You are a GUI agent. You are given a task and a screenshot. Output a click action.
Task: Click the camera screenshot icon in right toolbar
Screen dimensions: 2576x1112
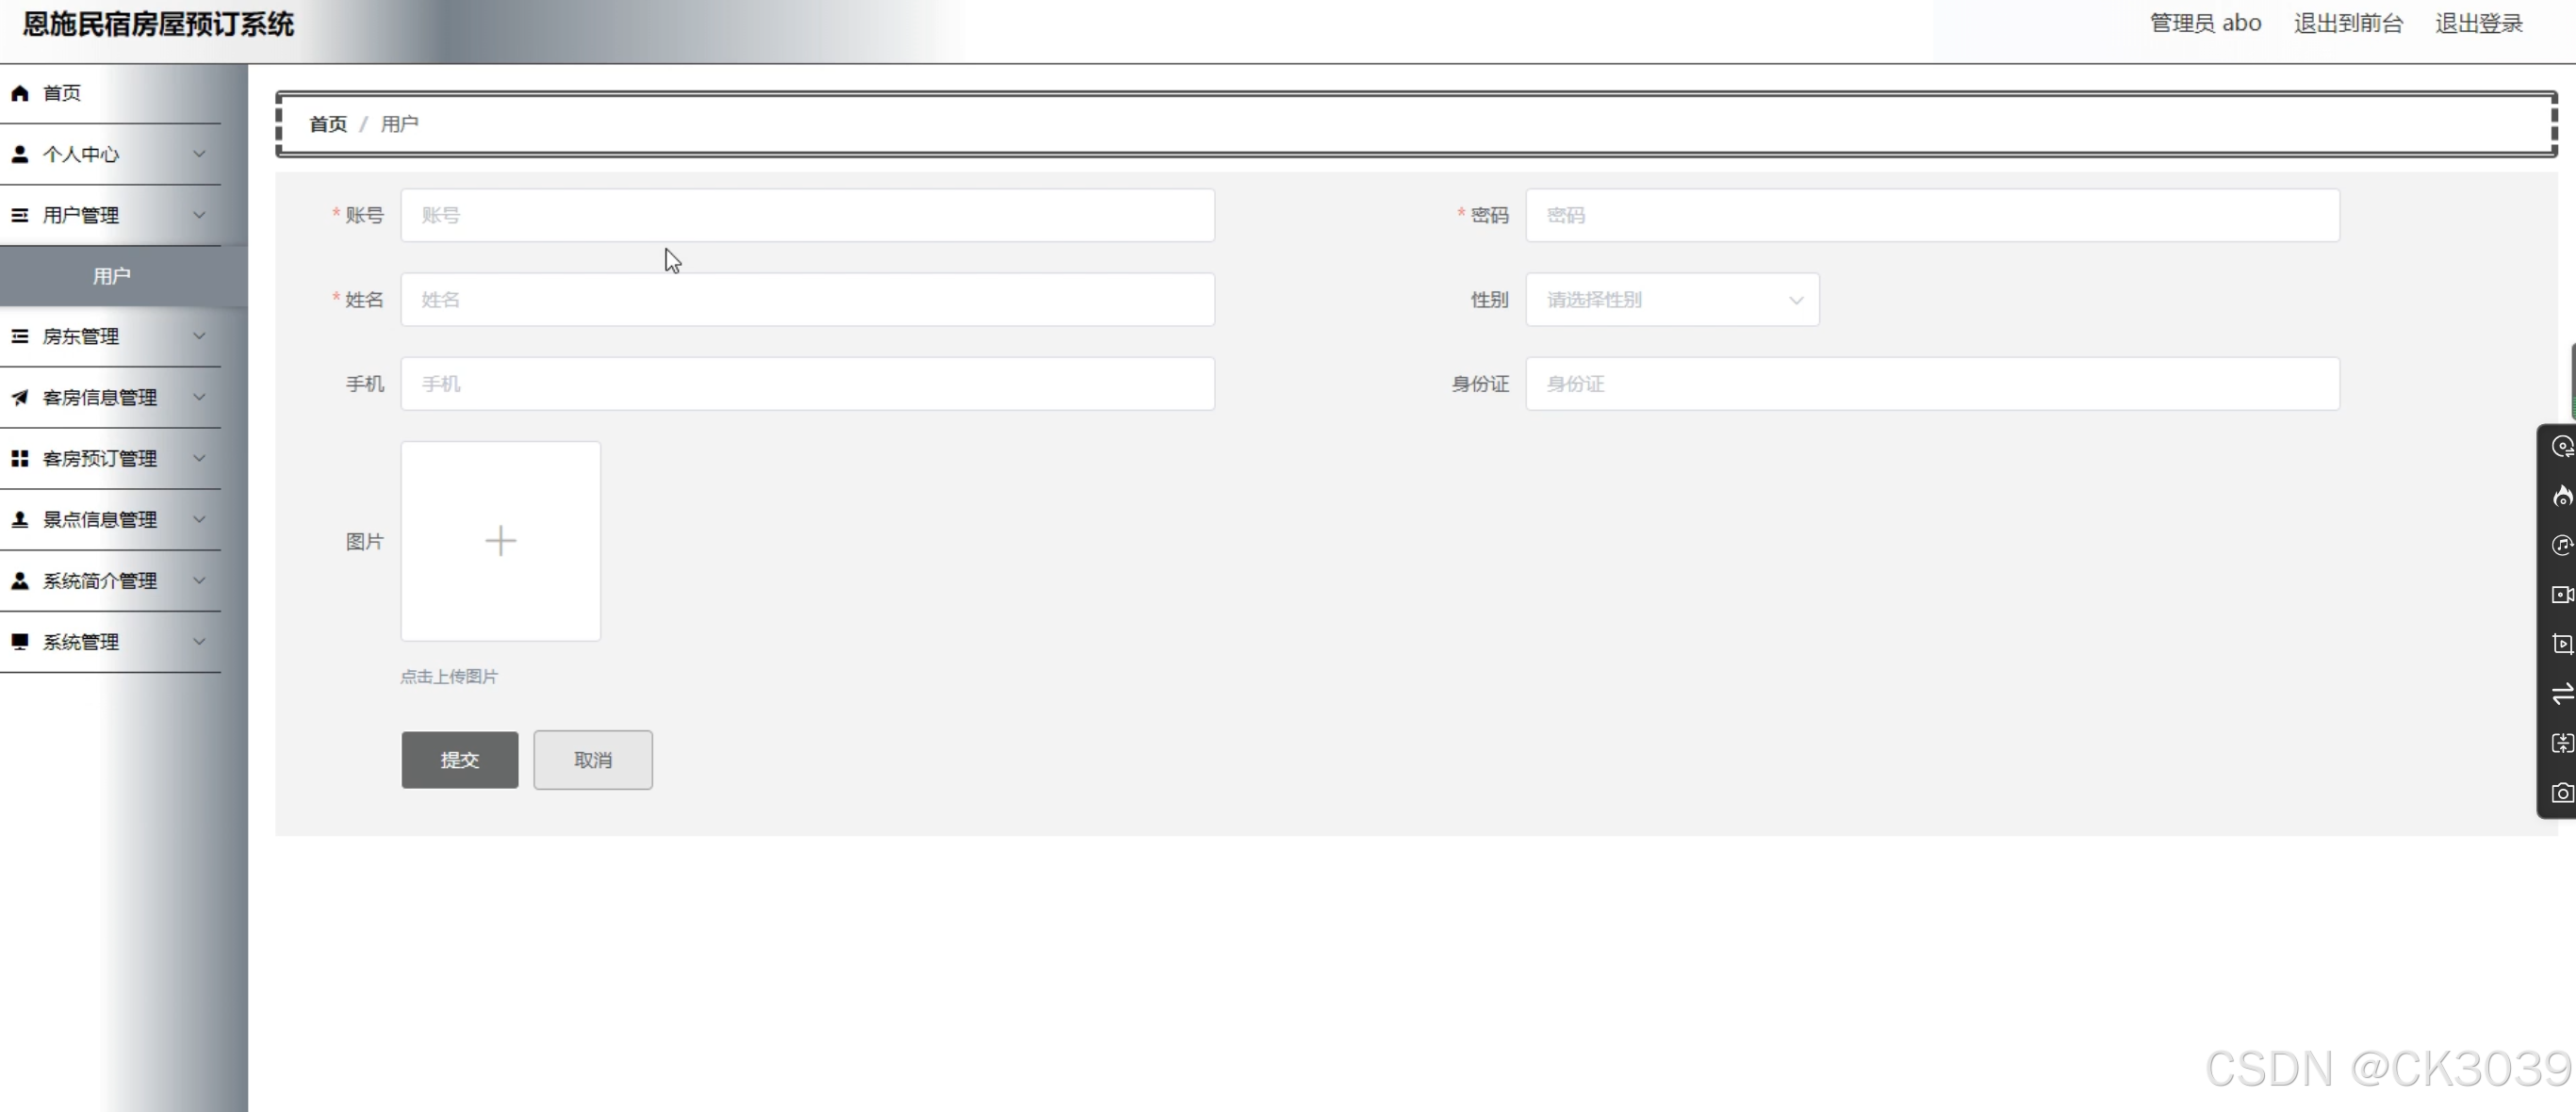[x=2561, y=793]
